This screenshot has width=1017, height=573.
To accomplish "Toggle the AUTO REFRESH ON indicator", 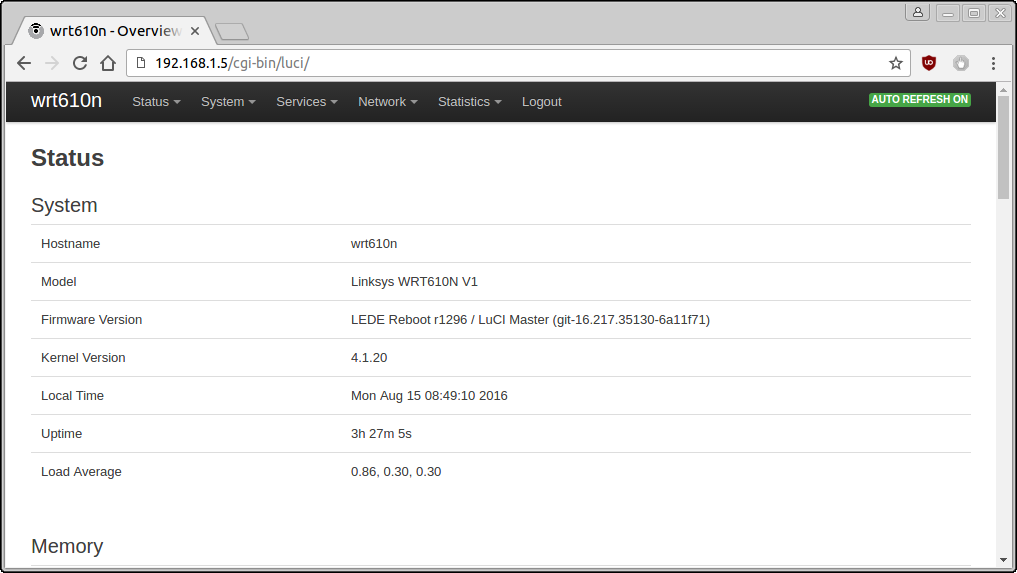I will tap(920, 99).
